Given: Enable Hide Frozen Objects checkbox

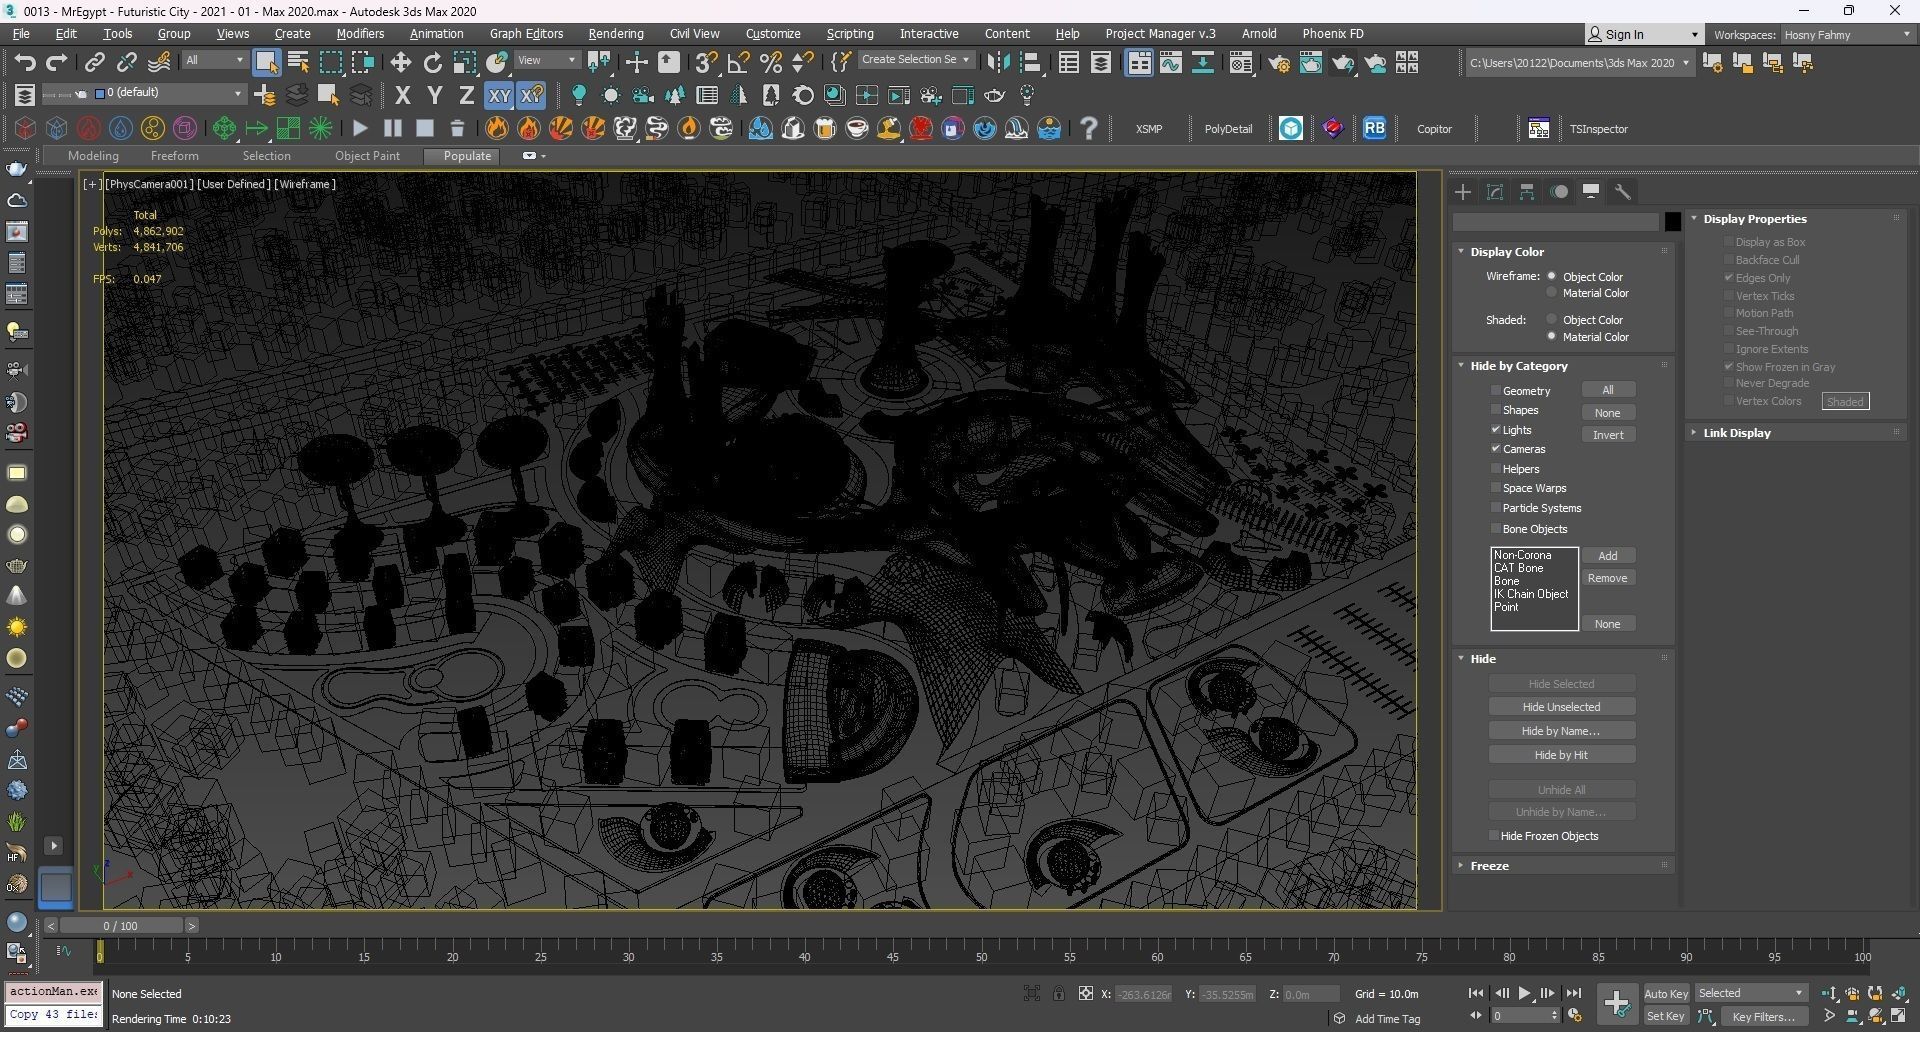Looking at the screenshot, I should (1494, 836).
